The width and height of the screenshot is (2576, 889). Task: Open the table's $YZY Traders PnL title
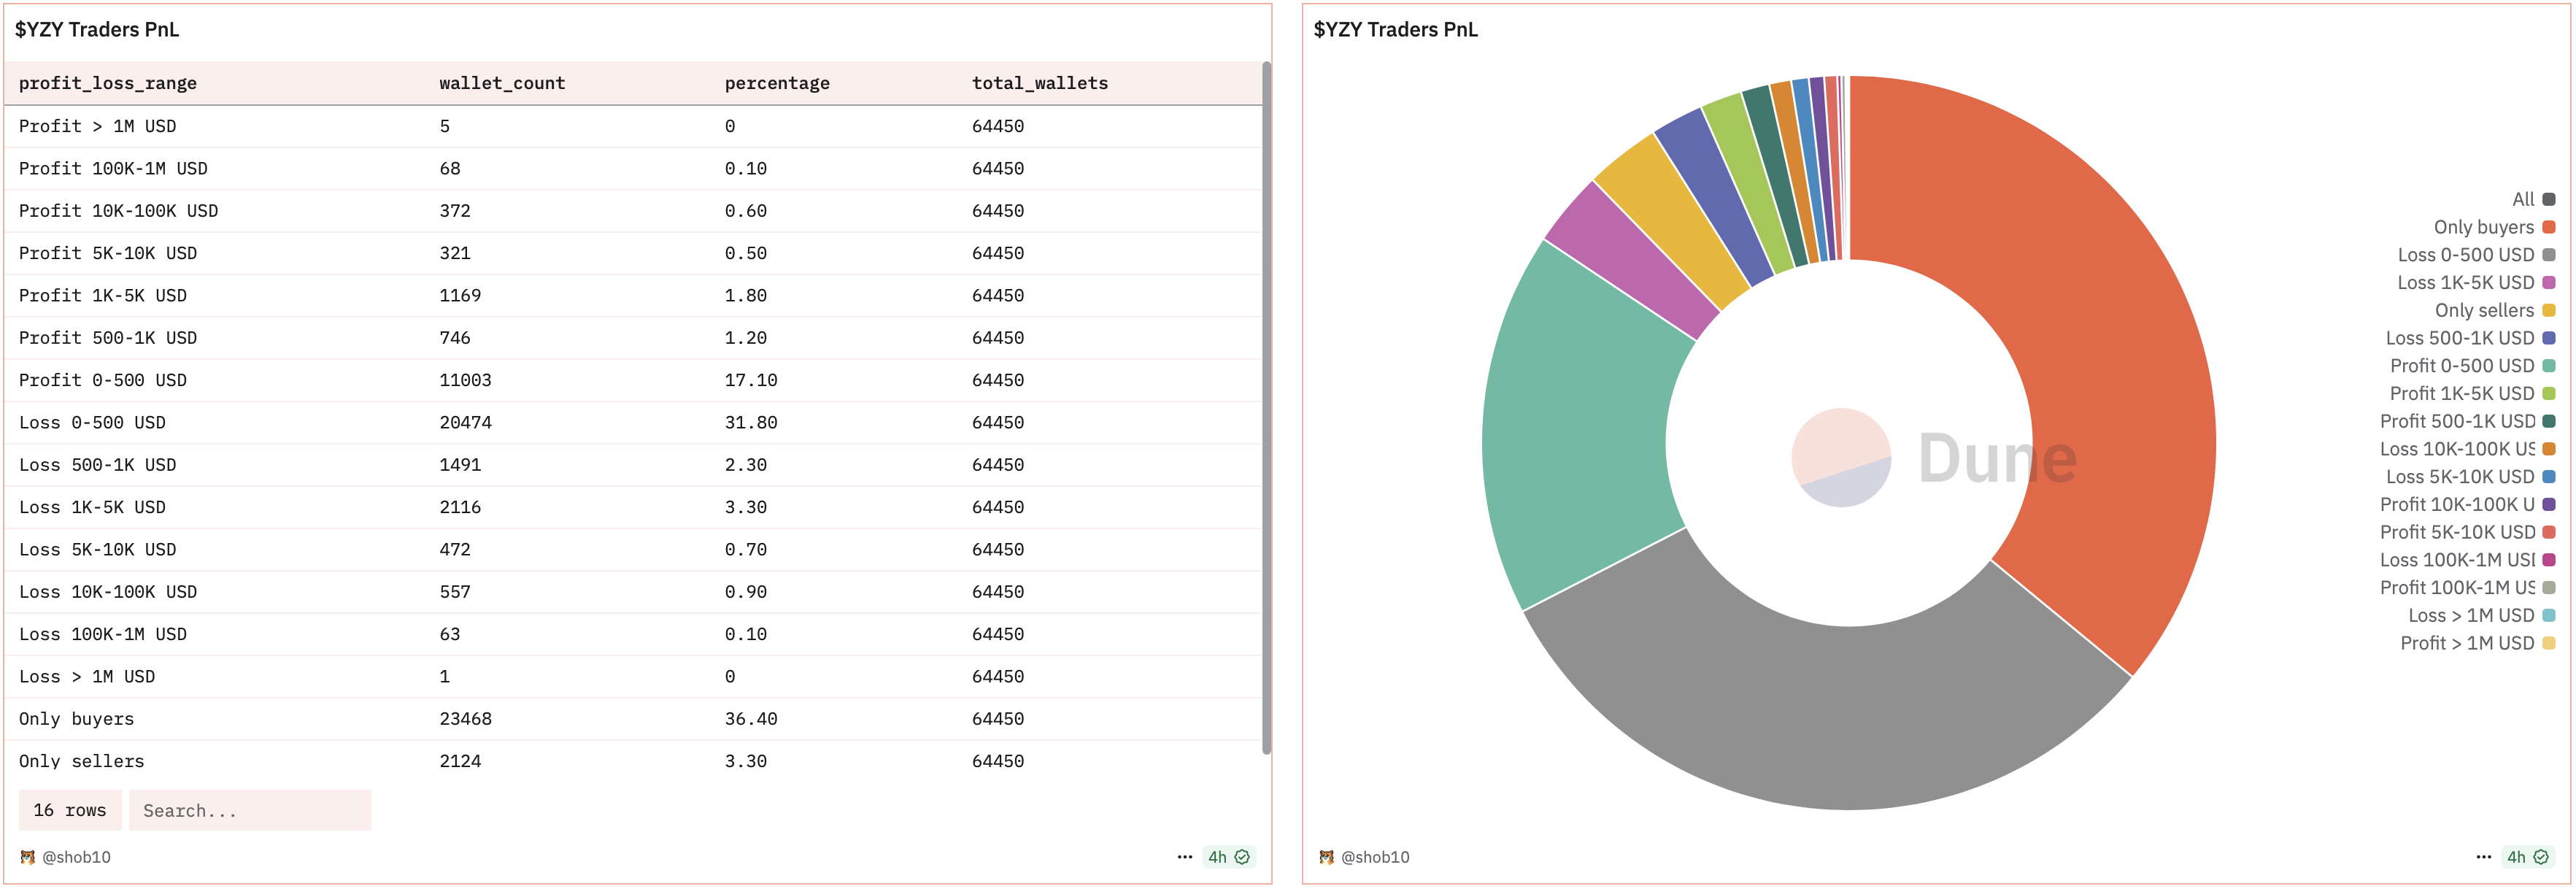click(97, 30)
